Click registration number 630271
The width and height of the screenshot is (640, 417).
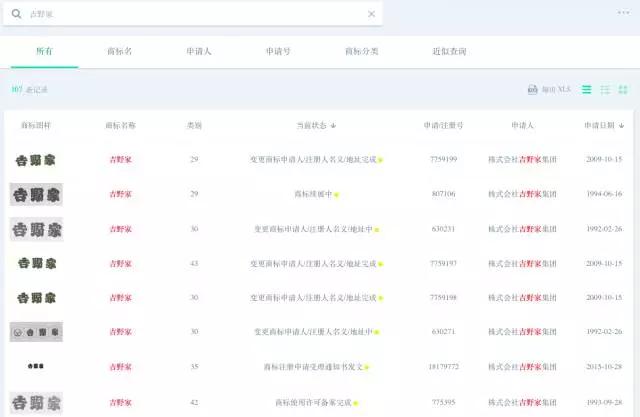click(443, 331)
